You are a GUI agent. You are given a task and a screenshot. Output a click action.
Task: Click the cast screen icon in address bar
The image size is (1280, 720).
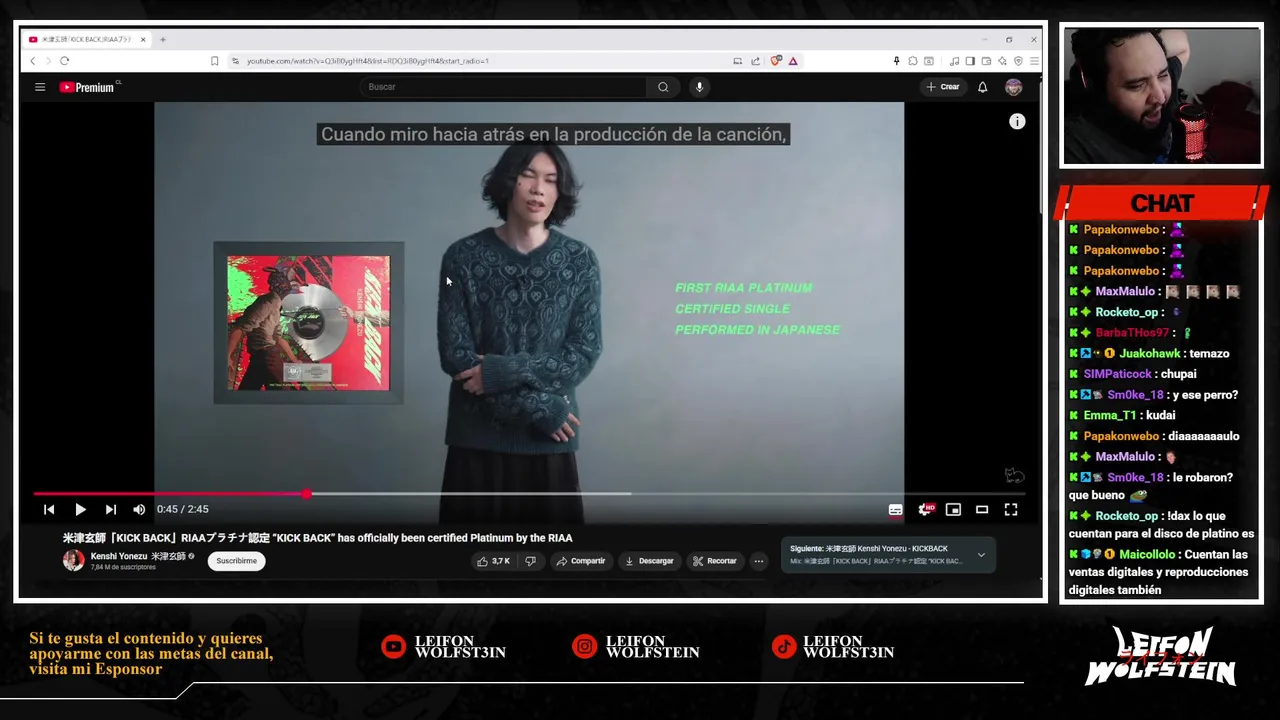point(738,61)
